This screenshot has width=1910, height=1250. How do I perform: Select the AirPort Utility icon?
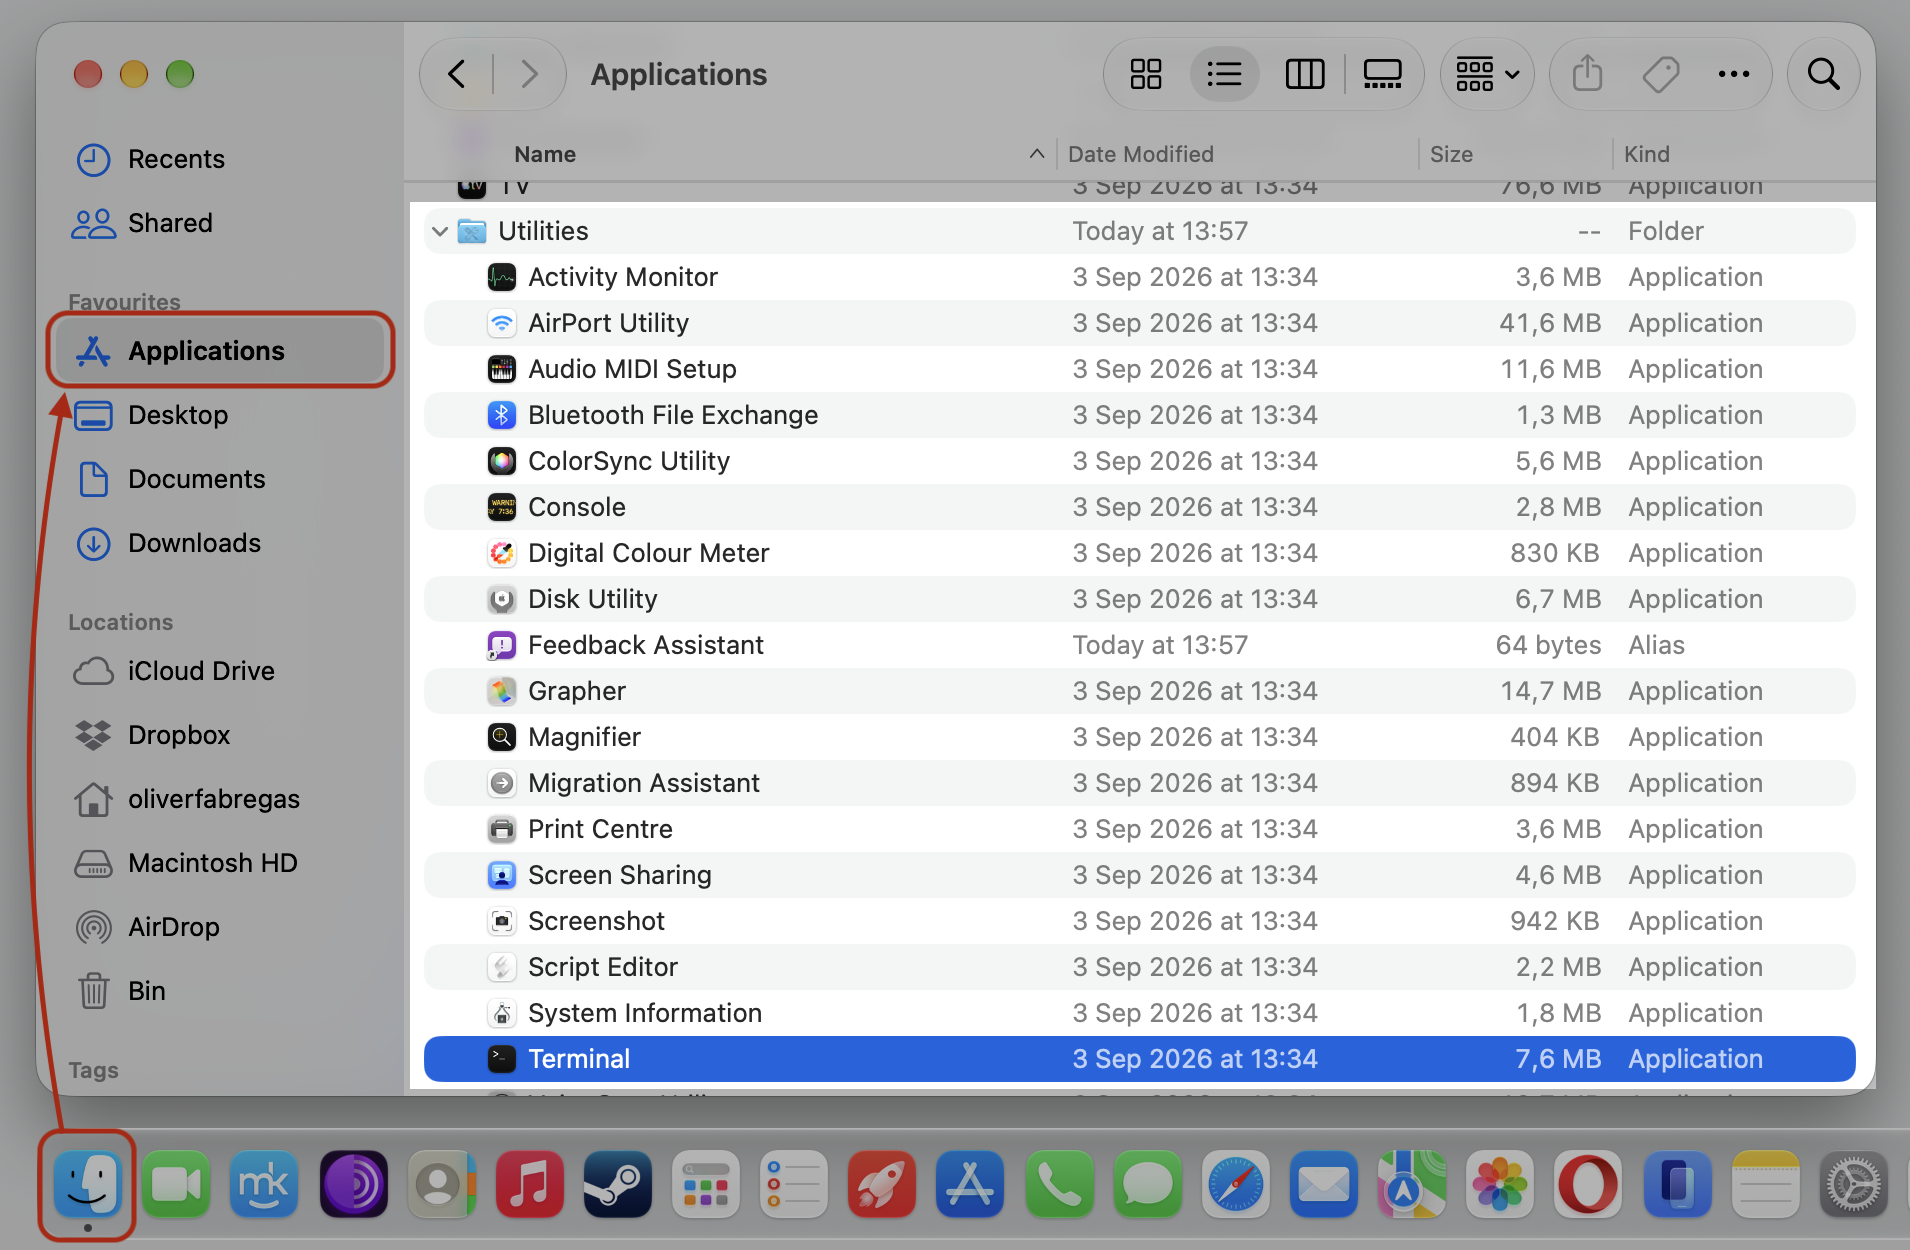point(501,323)
